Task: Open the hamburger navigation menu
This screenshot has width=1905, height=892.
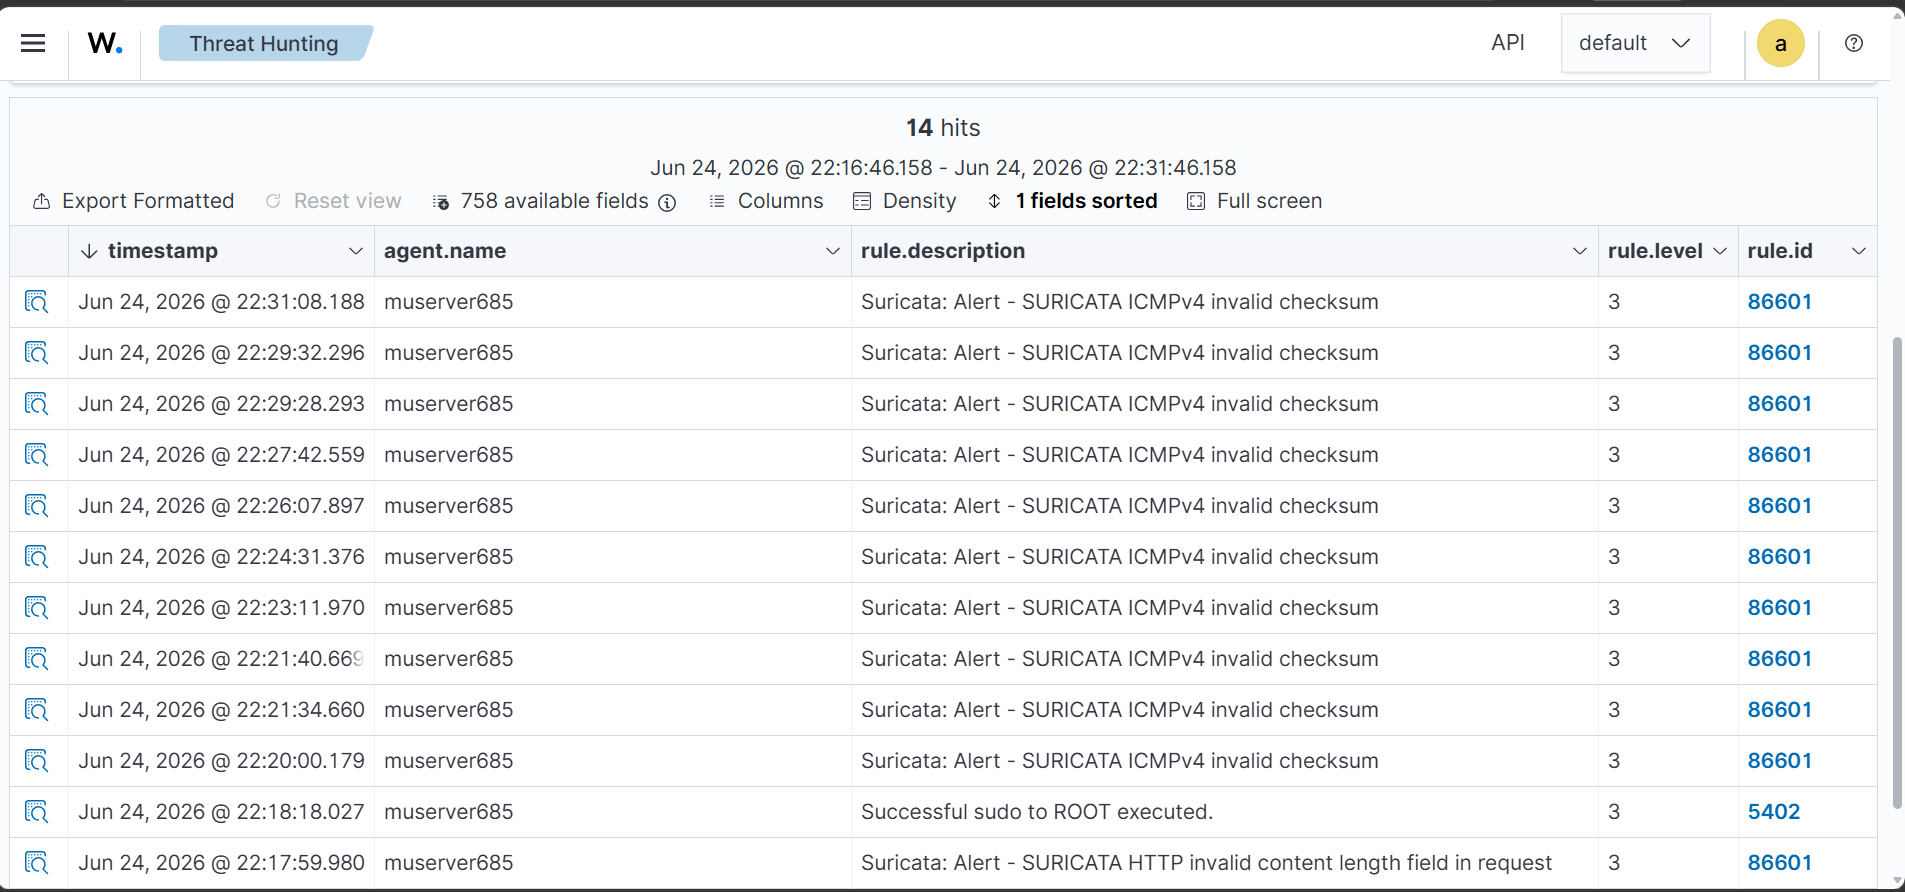Action: [33, 43]
